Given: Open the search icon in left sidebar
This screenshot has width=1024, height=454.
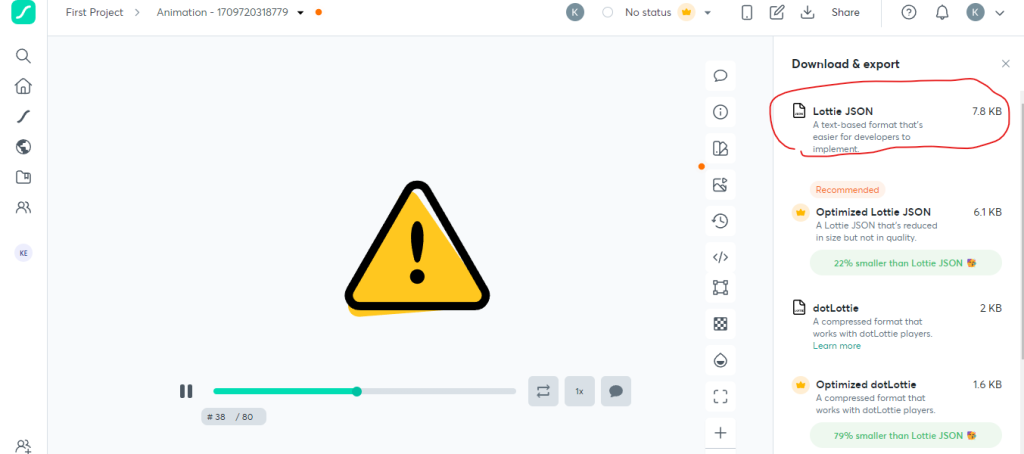Looking at the screenshot, I should (23, 56).
